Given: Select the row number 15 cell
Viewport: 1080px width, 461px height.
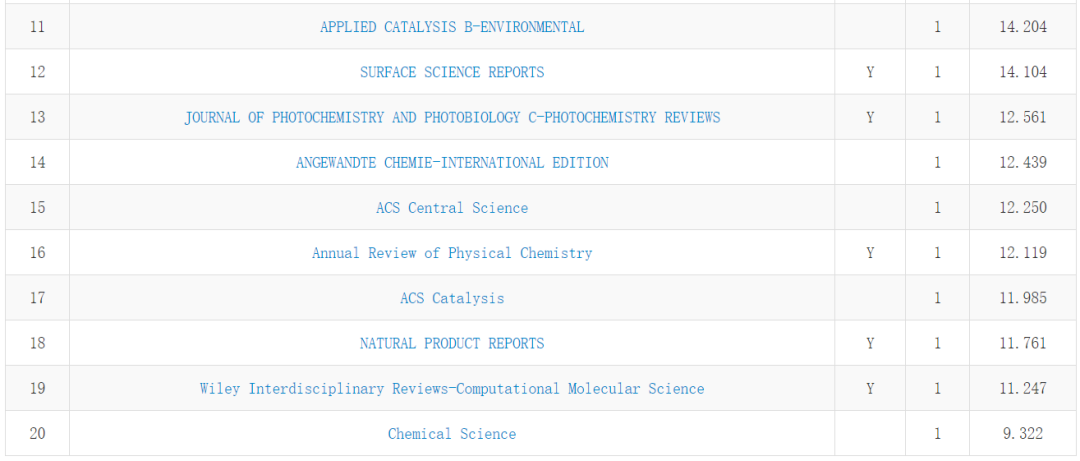Looking at the screenshot, I should tap(37, 208).
